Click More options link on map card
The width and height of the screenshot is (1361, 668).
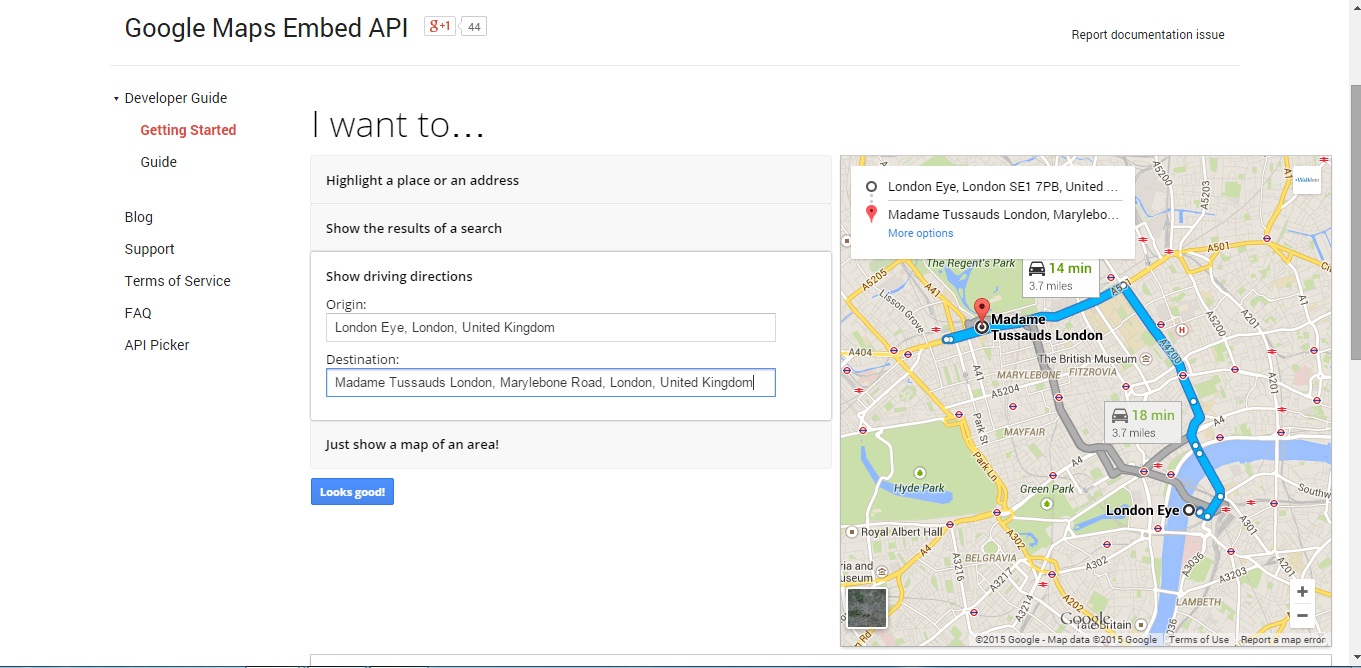[920, 233]
